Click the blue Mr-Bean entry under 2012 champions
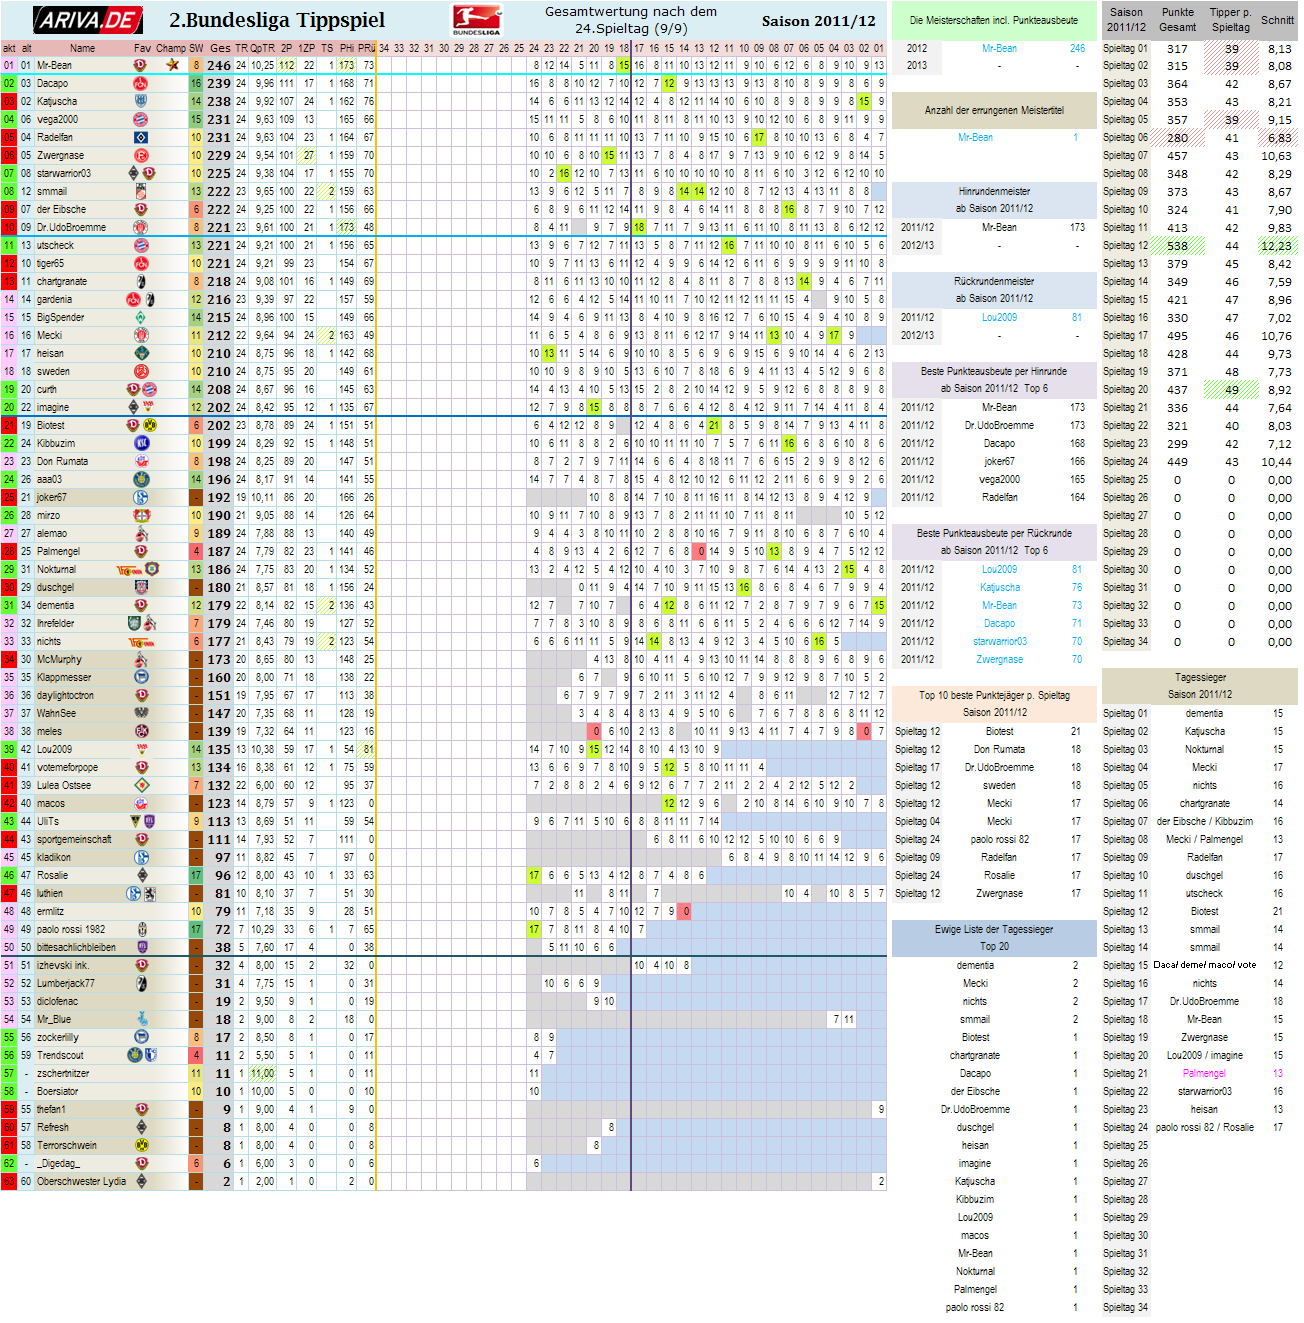 tap(999, 48)
